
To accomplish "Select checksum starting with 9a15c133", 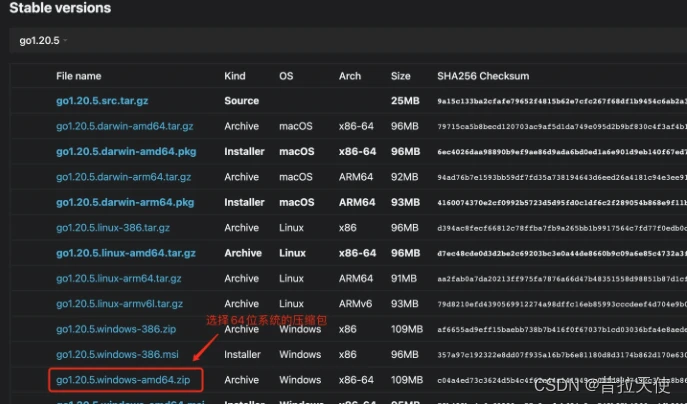I will pos(562,101).
